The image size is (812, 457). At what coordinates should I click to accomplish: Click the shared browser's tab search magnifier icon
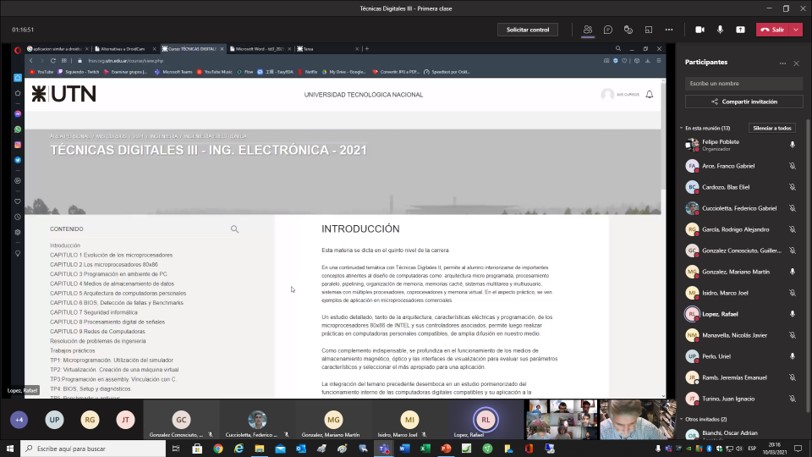tap(618, 49)
